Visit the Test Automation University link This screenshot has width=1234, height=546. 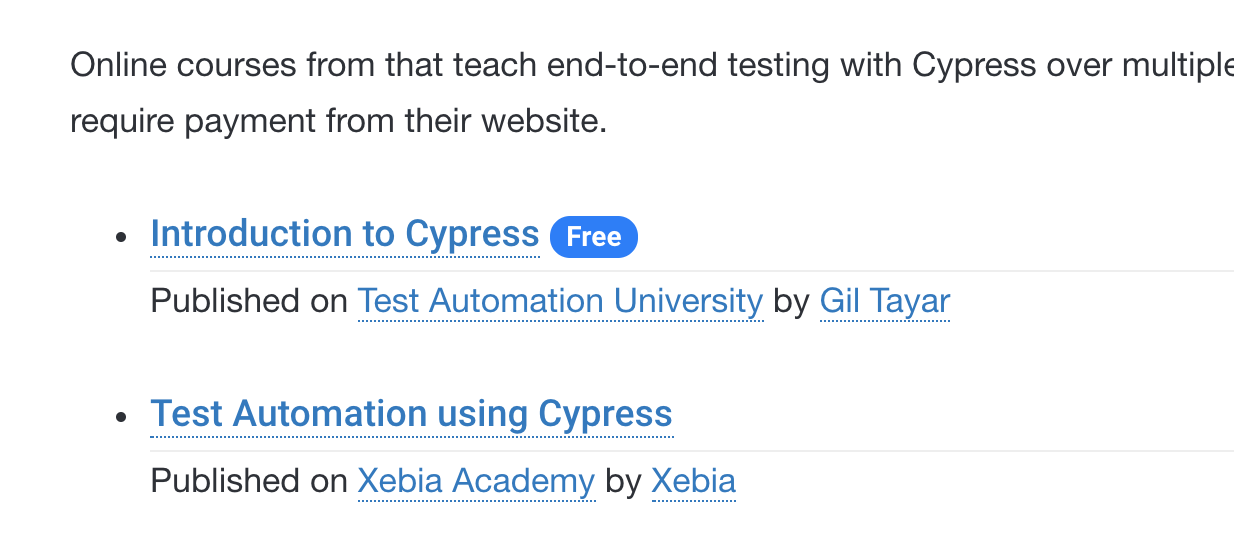560,301
